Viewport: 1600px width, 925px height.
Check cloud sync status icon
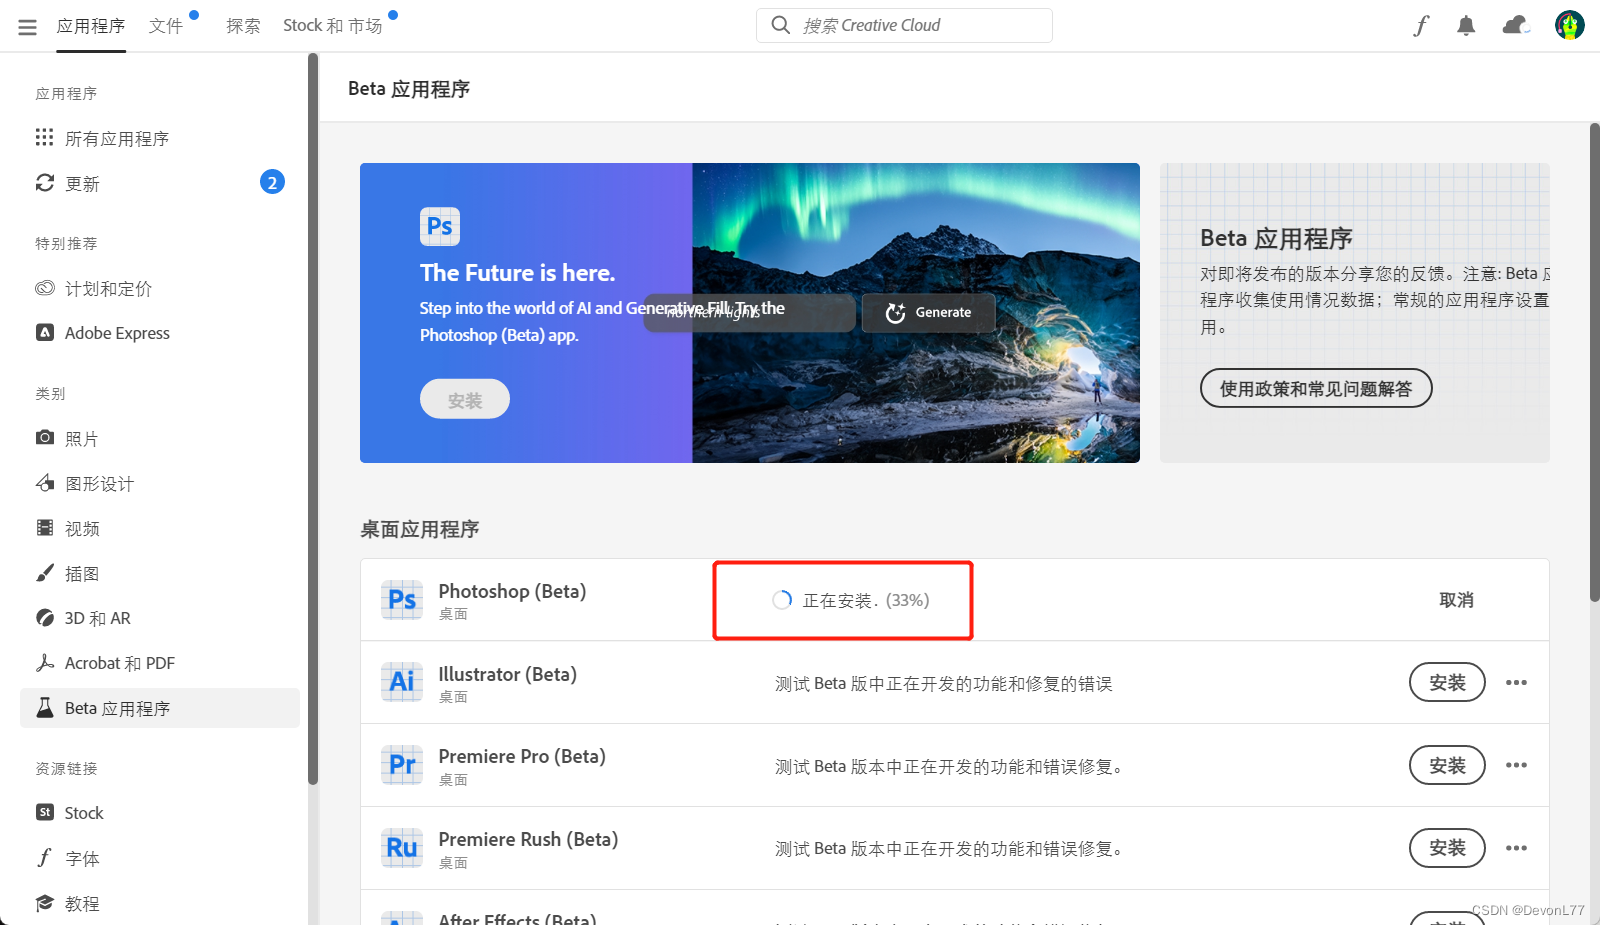(x=1516, y=25)
